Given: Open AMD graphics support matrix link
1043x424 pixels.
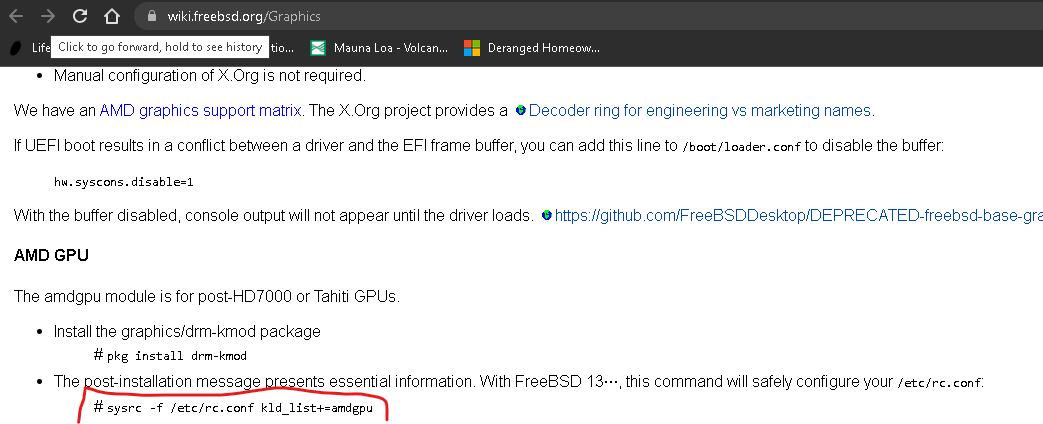Looking at the screenshot, I should 200,110.
